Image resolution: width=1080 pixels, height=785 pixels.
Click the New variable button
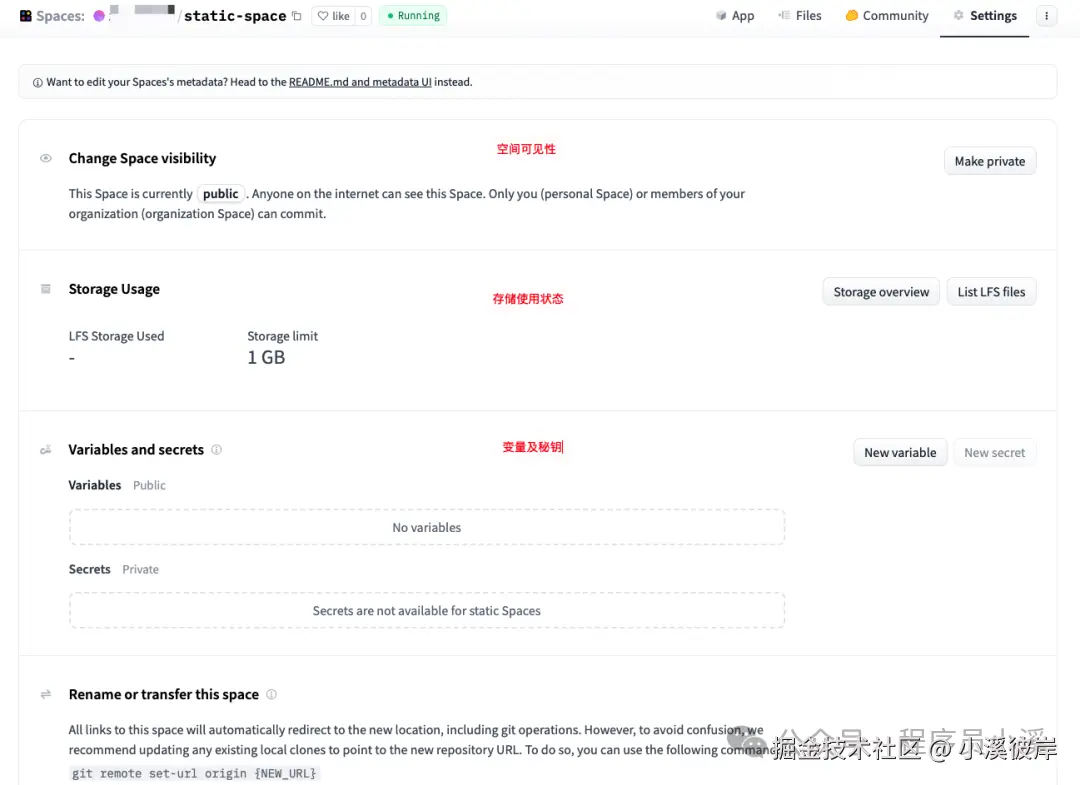[x=899, y=452]
